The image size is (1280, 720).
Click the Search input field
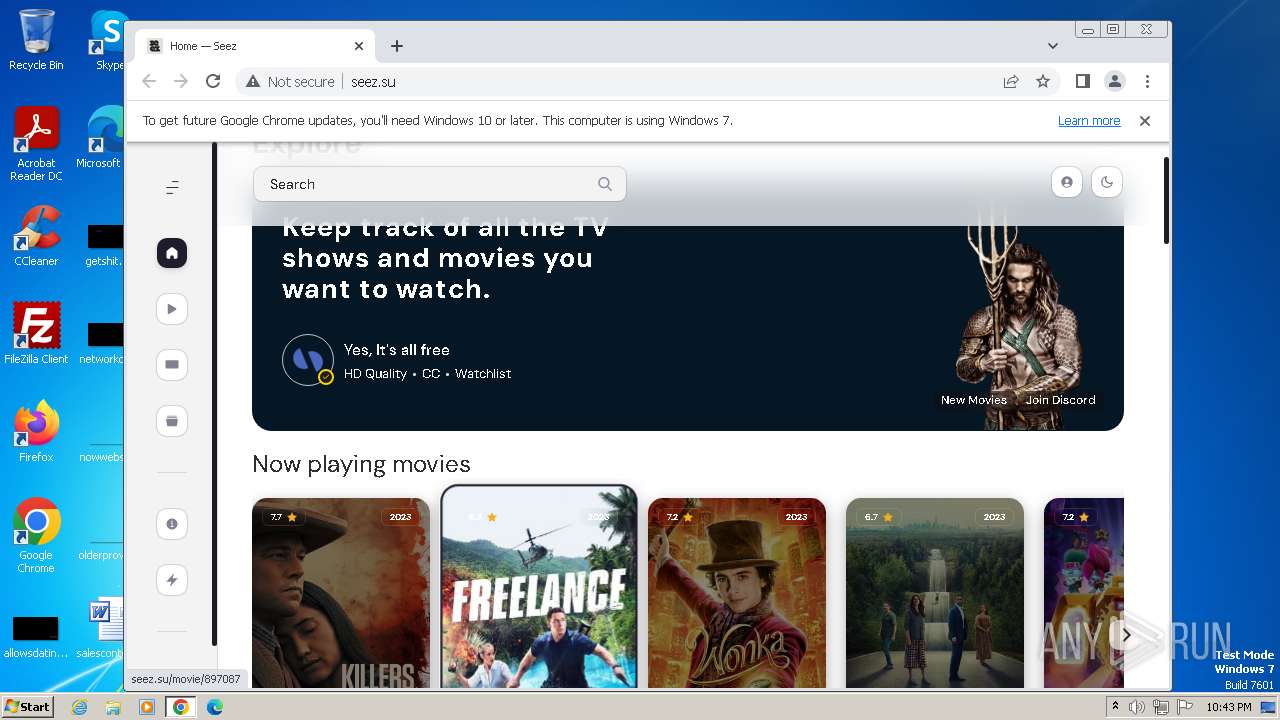440,184
